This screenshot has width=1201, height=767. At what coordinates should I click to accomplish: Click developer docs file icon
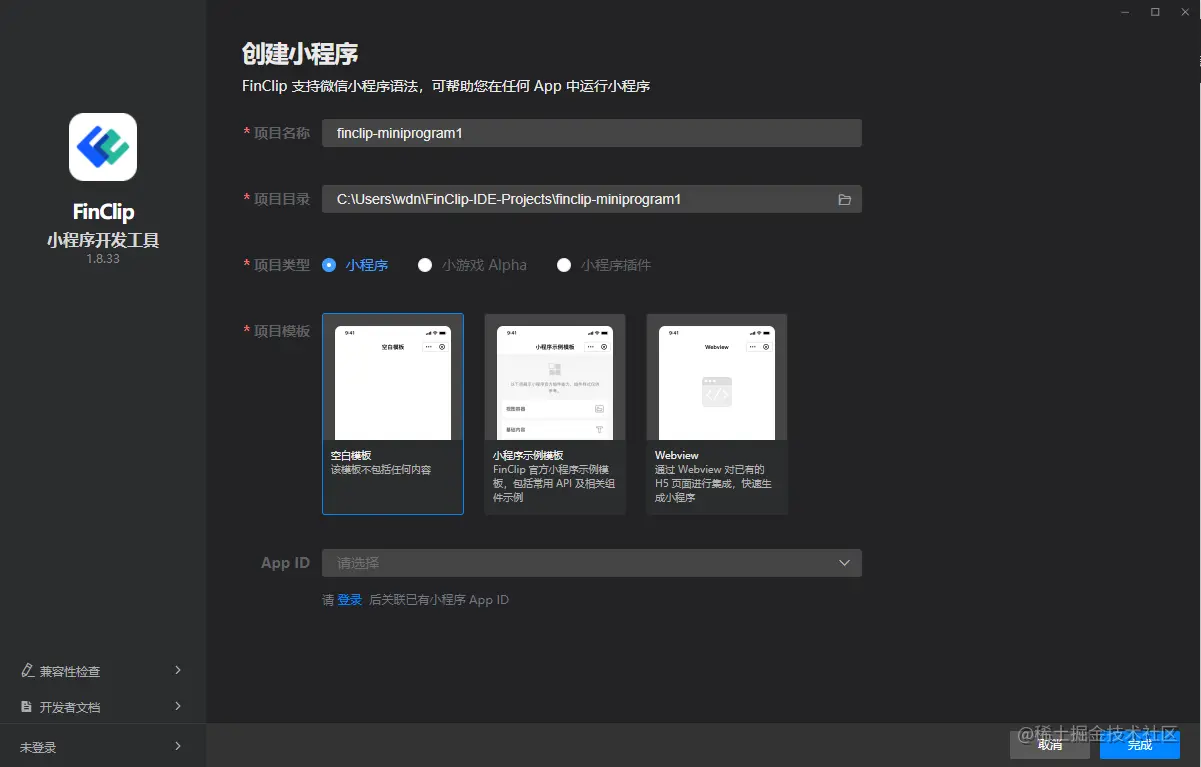(27, 707)
